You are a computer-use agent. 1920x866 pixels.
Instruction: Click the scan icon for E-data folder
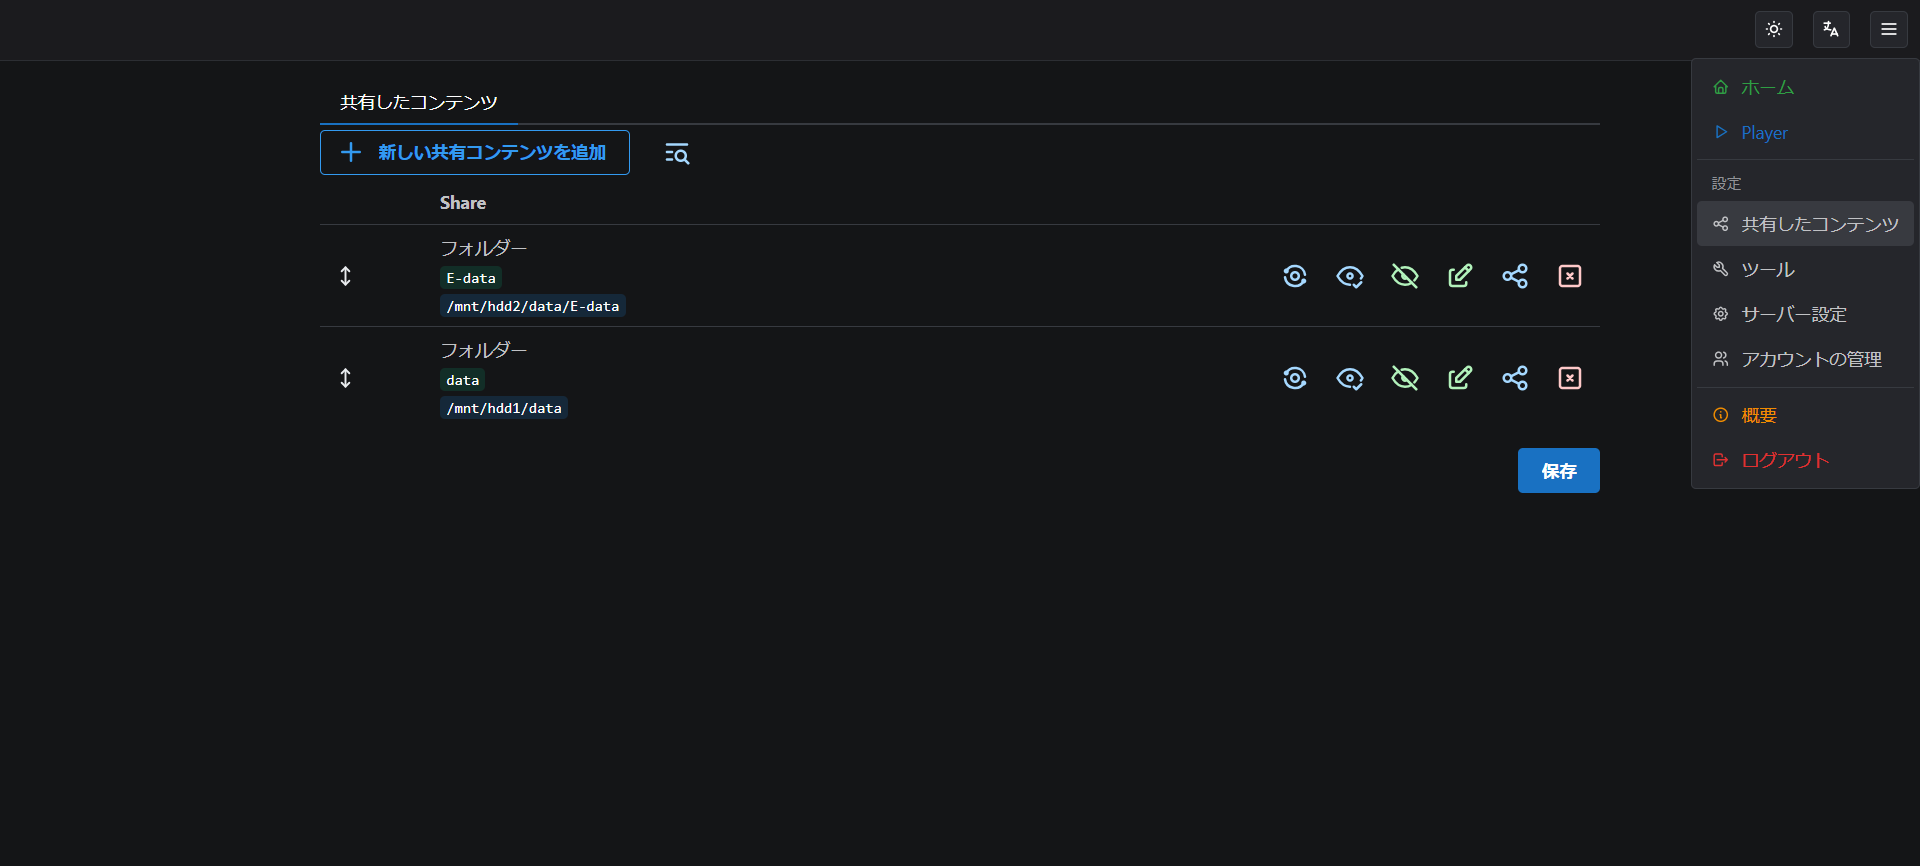[x=1294, y=276]
